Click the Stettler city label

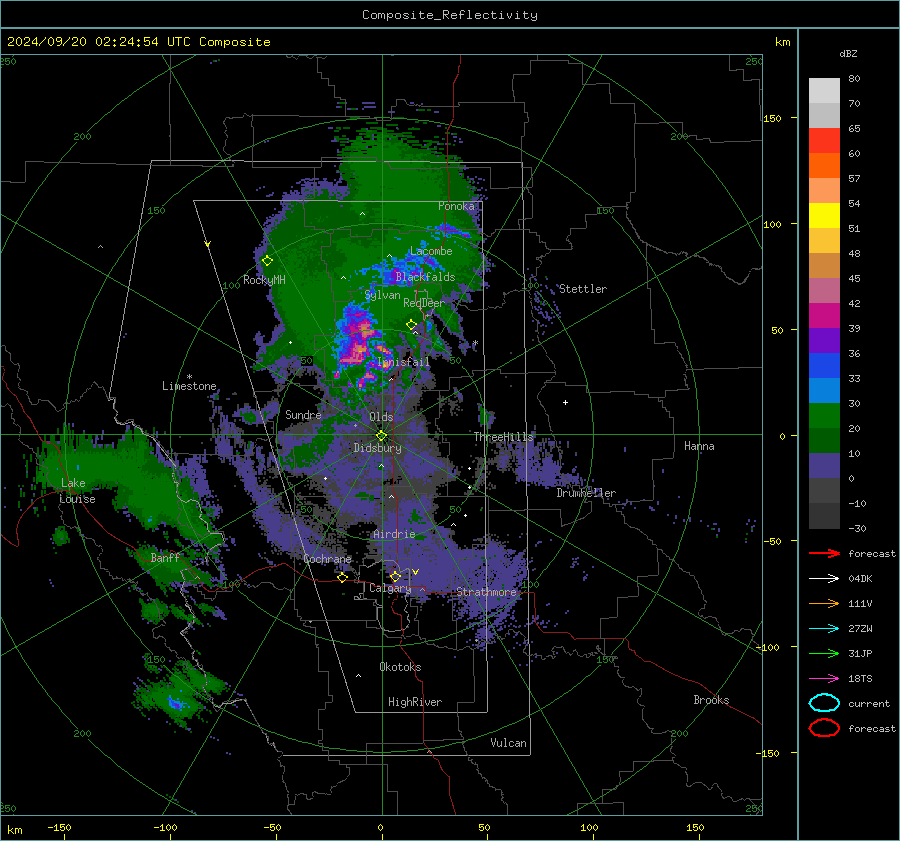click(583, 289)
